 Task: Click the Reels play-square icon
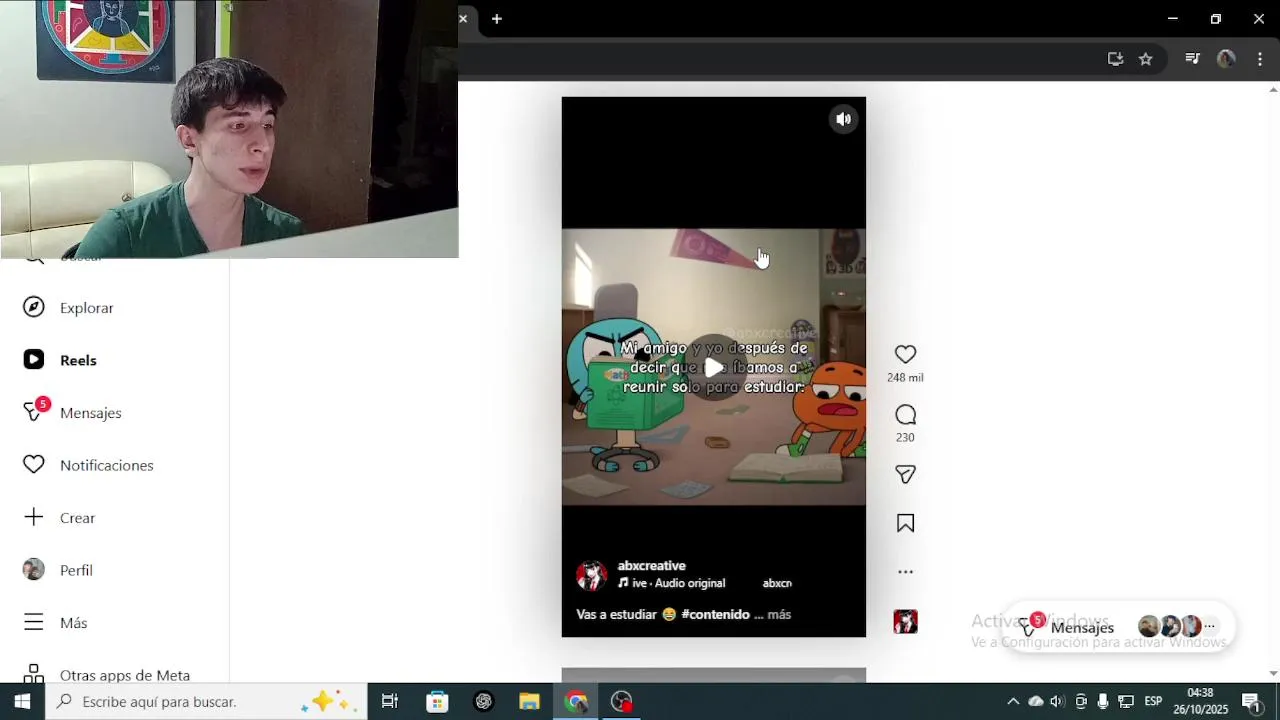34,360
